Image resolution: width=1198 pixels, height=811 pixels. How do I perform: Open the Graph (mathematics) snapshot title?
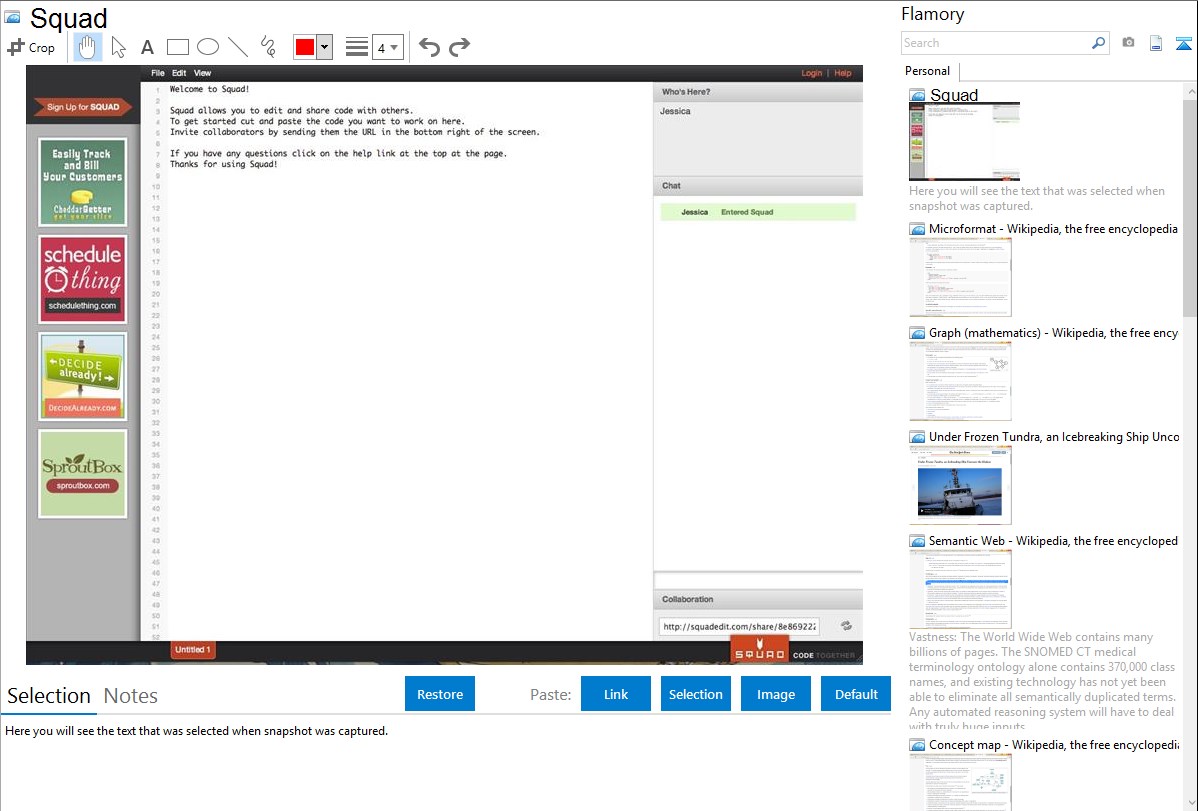pyautogui.click(x=1053, y=333)
